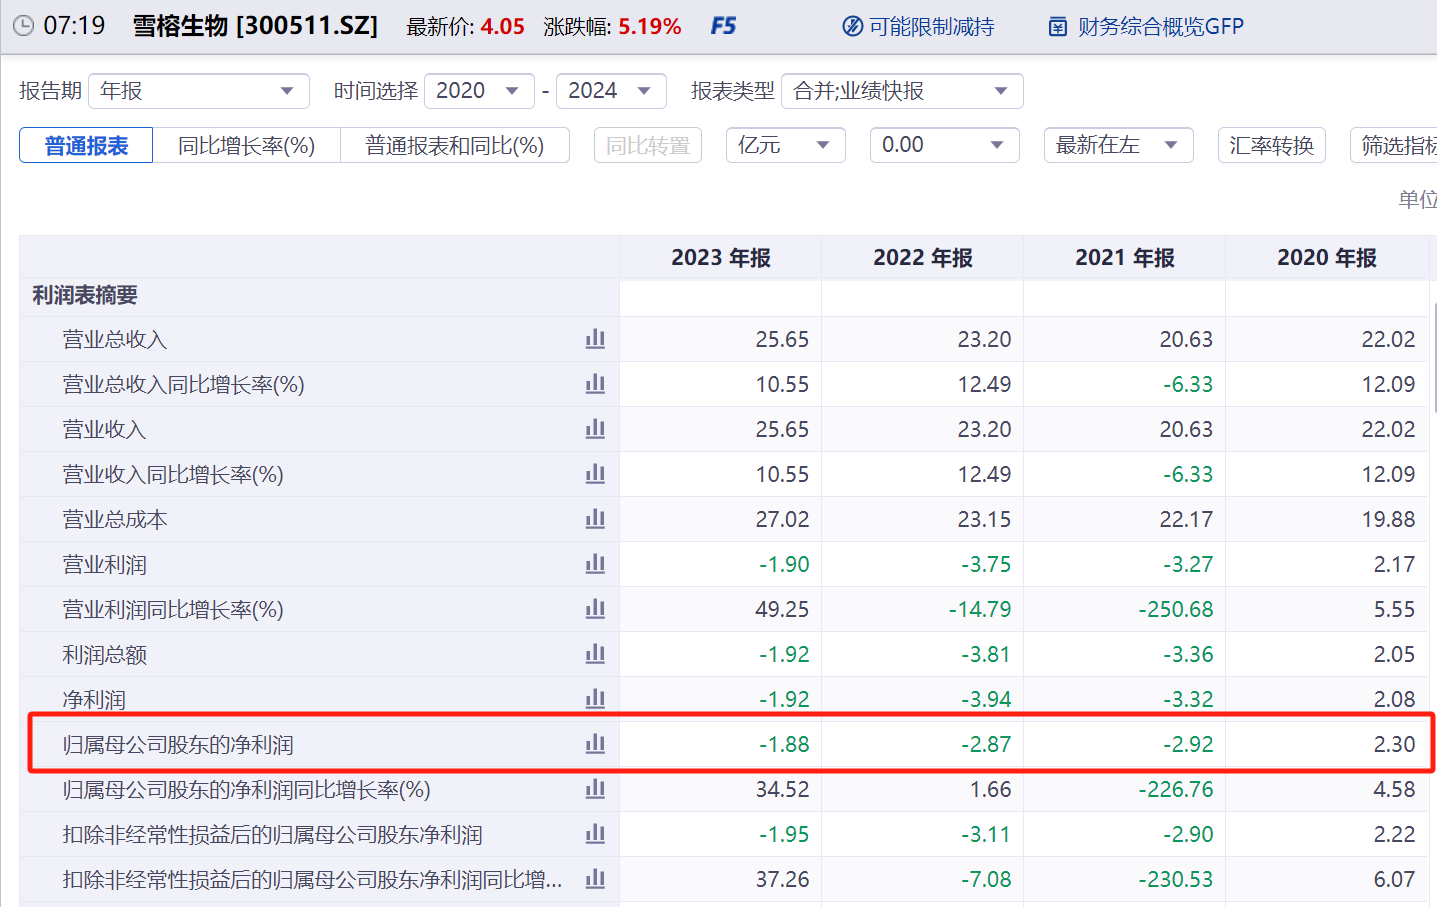Open chart icon for 营业总收入 row
This screenshot has width=1437, height=907.
(x=595, y=339)
